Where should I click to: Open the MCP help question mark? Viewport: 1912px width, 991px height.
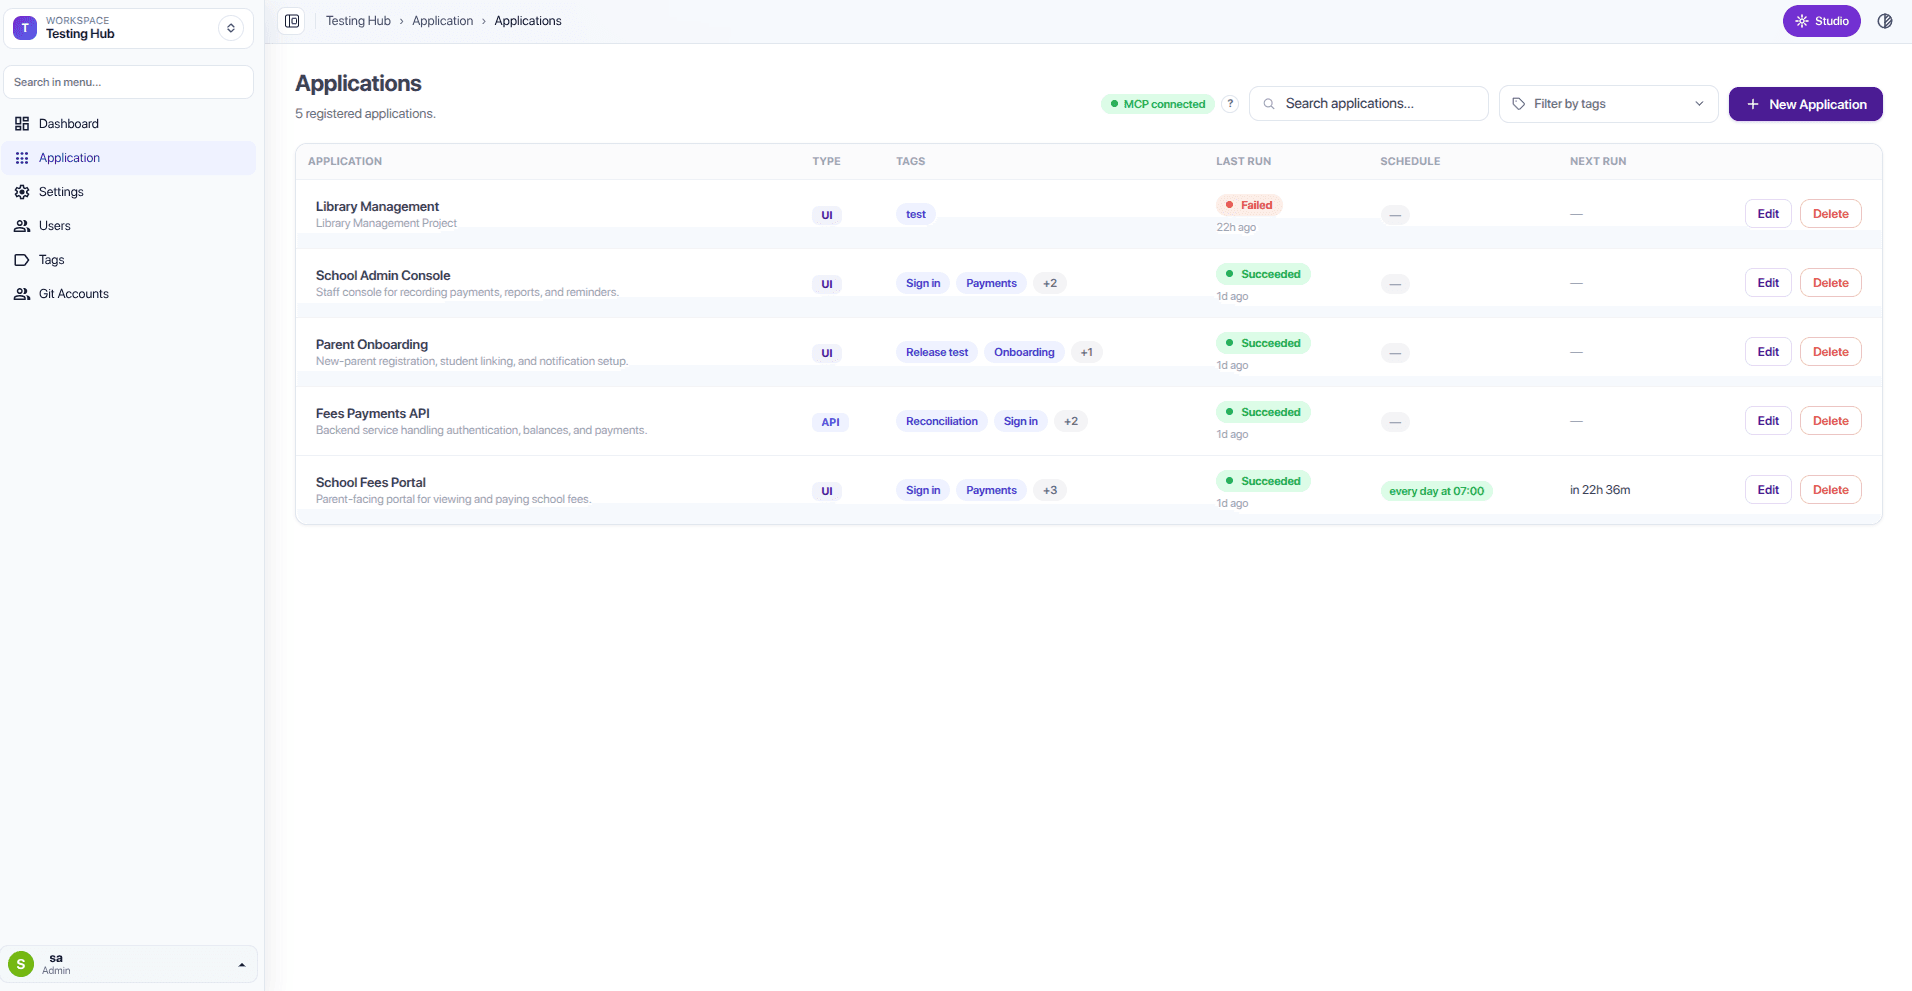(x=1231, y=104)
